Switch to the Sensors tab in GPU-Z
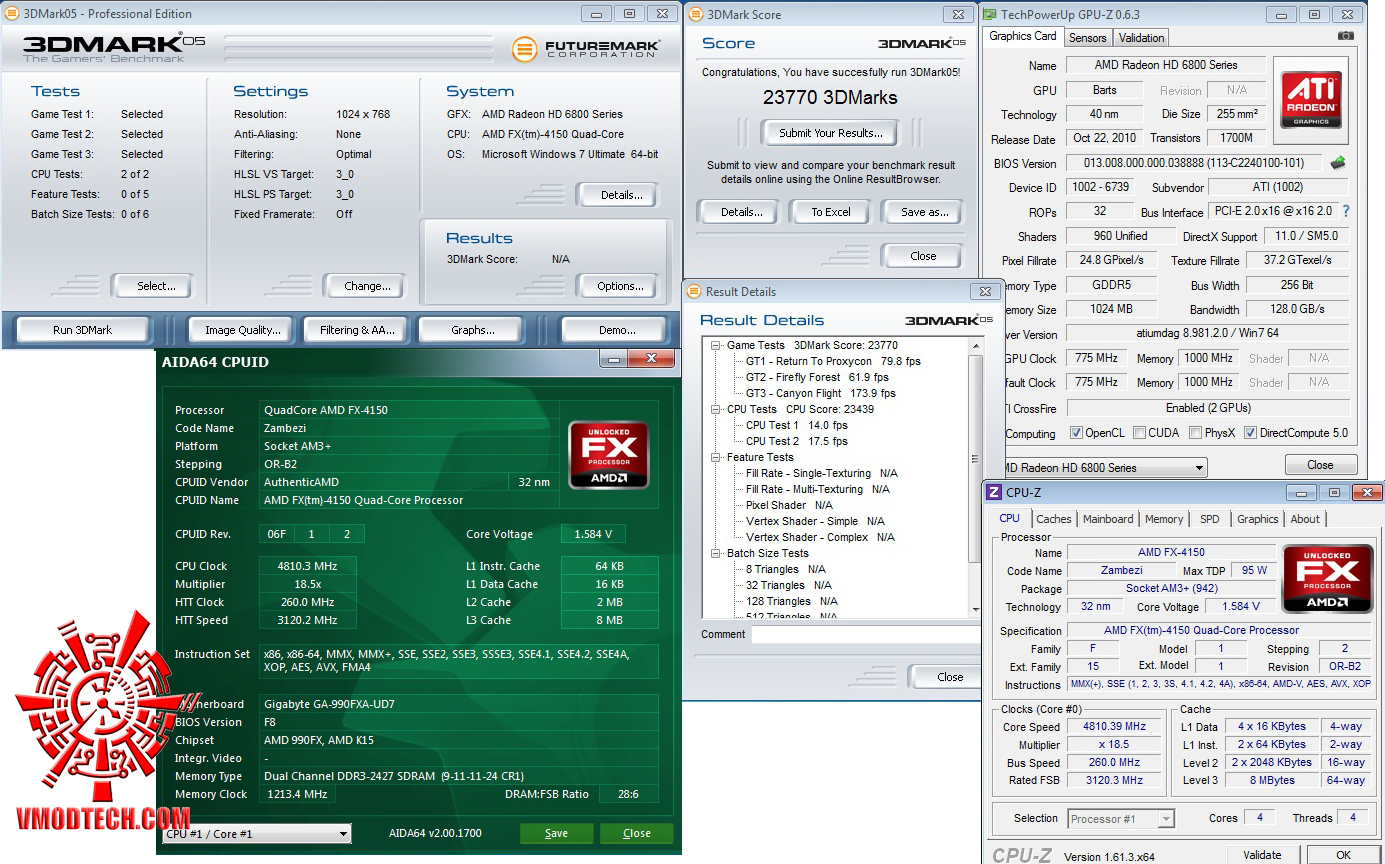This screenshot has height=864, width=1385. [x=1087, y=38]
